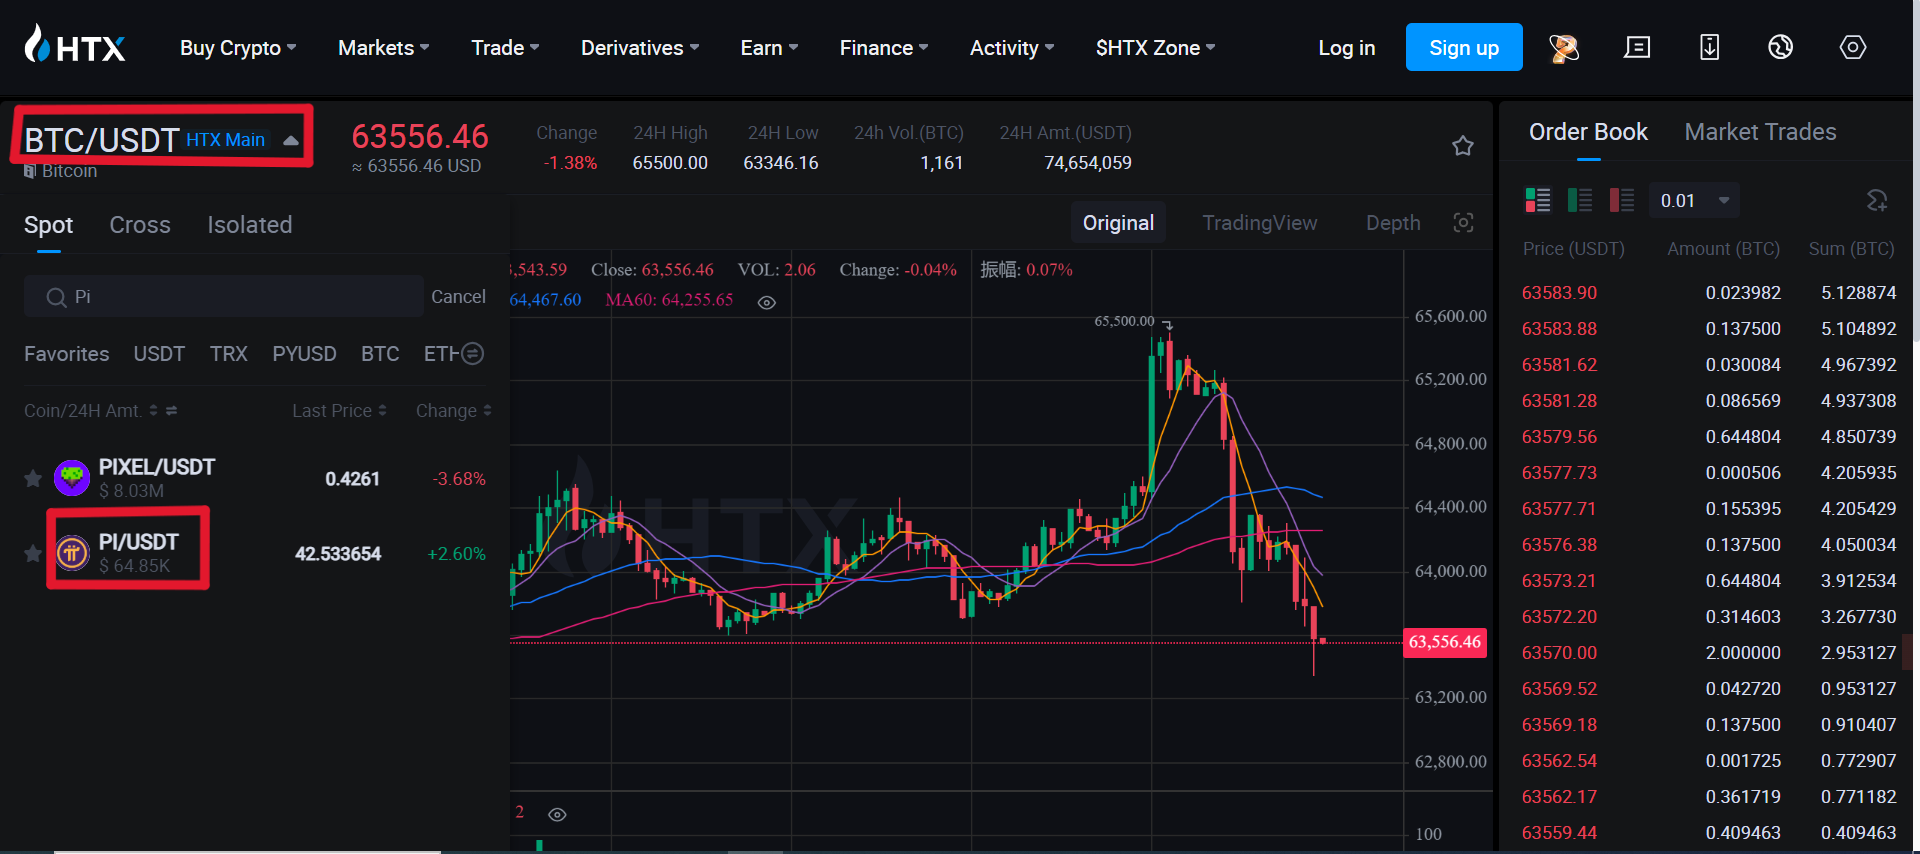Open the Buy Crypto dropdown menu
This screenshot has height=854, width=1920.
pos(238,48)
